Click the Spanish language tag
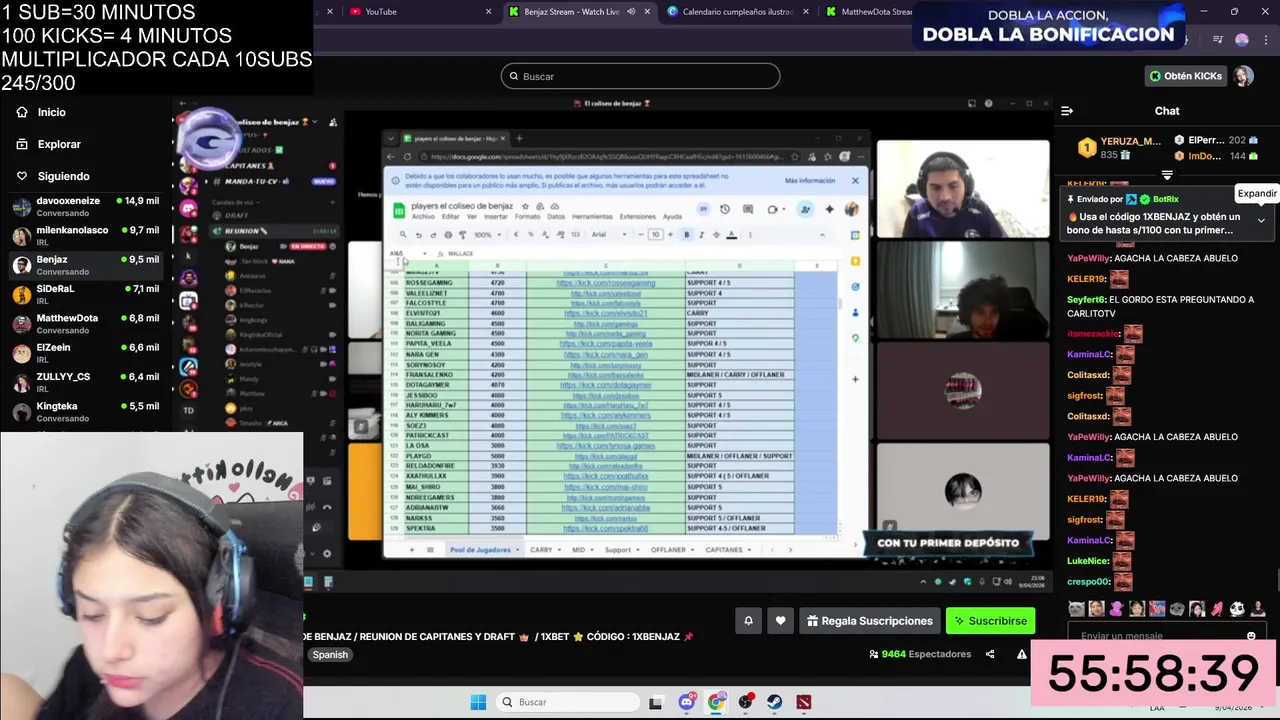The image size is (1280, 720). [330, 655]
